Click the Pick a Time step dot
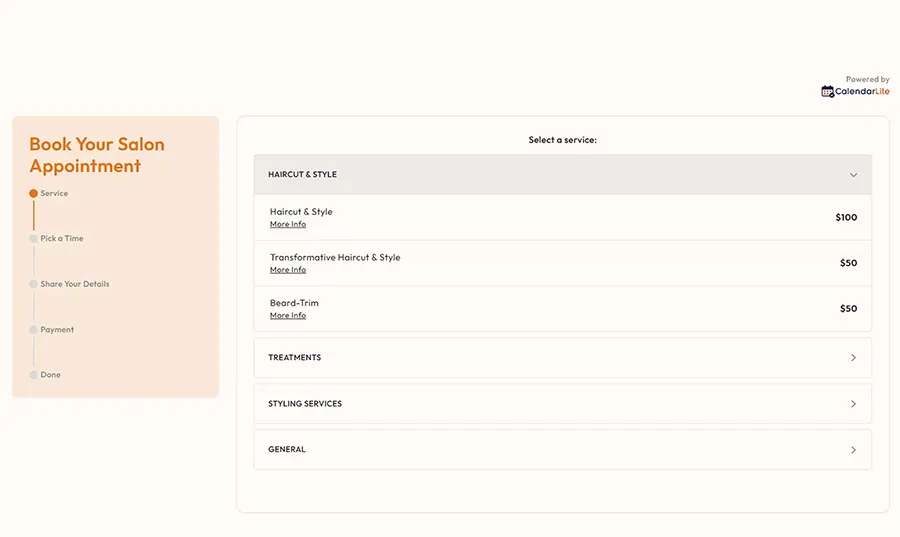900x537 pixels. point(33,239)
